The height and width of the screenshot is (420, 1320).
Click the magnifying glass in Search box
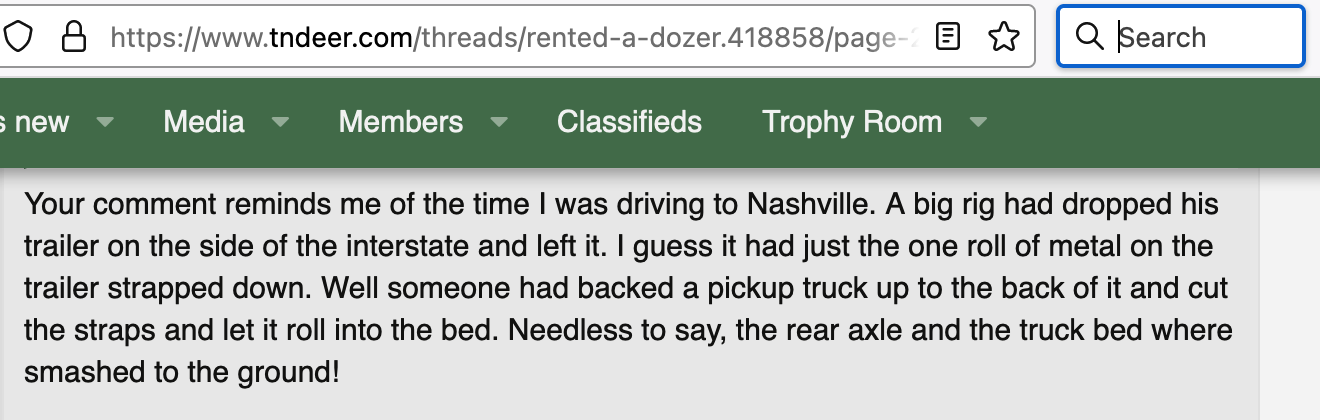1088,37
